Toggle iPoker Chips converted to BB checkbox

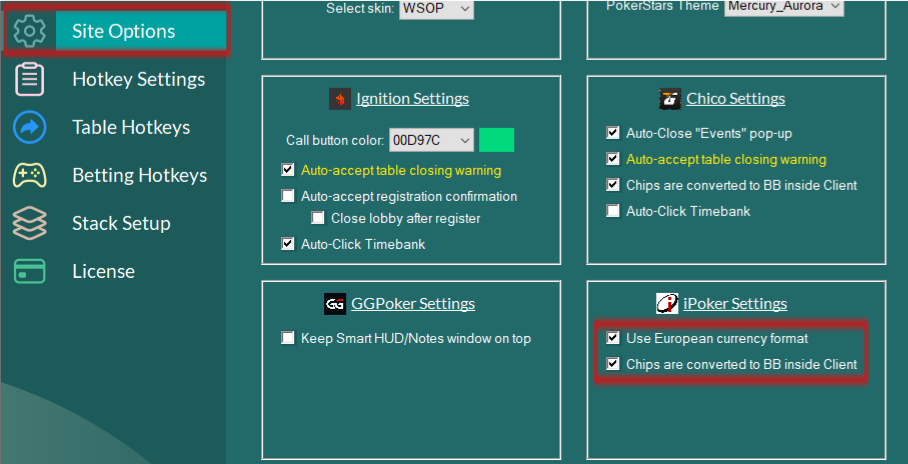coord(613,364)
